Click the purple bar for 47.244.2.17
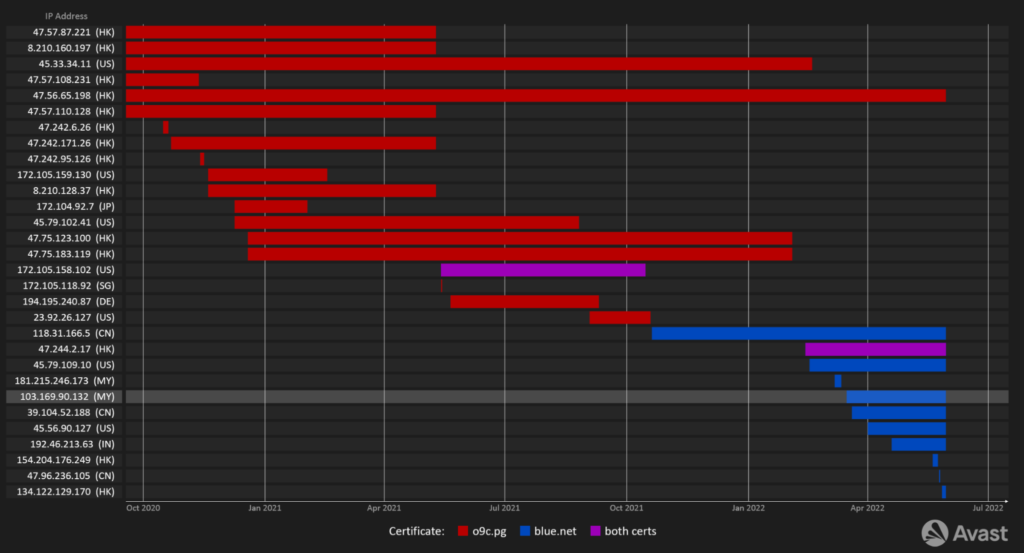The height and width of the screenshot is (553, 1024). pyautogui.click(x=876, y=349)
